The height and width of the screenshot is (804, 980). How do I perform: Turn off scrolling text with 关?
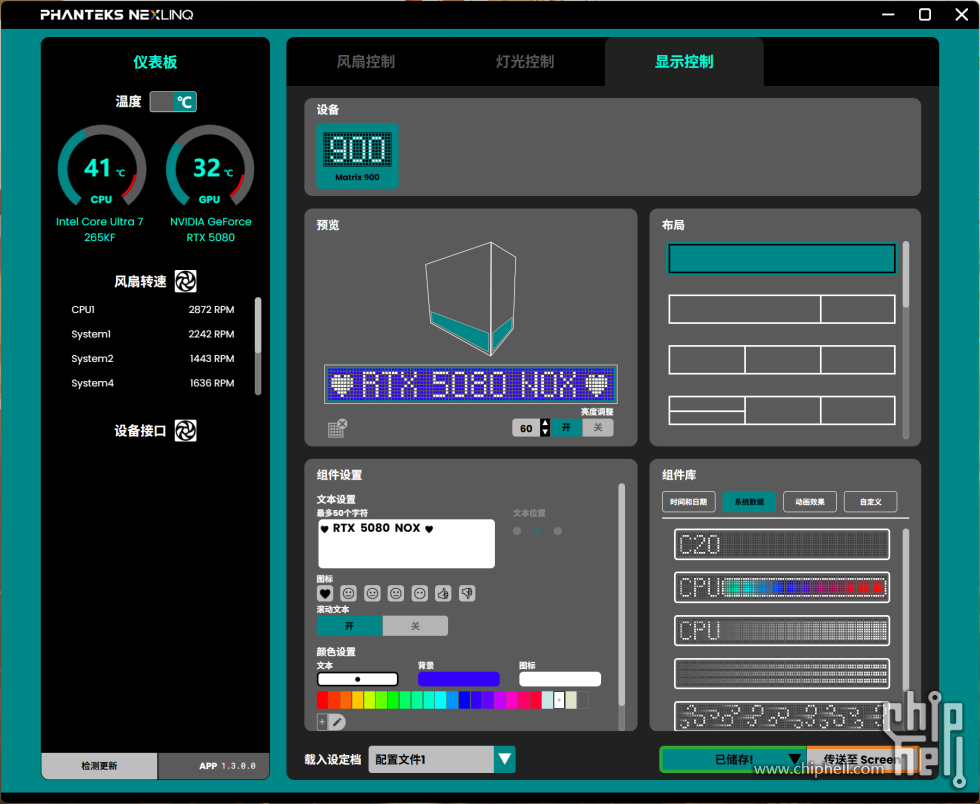pos(415,626)
